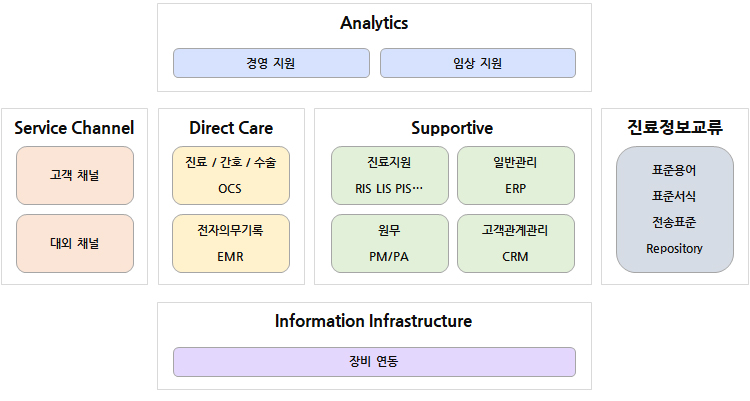This screenshot has width=750, height=401.
Task: Click the 일반관리 ERP box
Action: [516, 176]
